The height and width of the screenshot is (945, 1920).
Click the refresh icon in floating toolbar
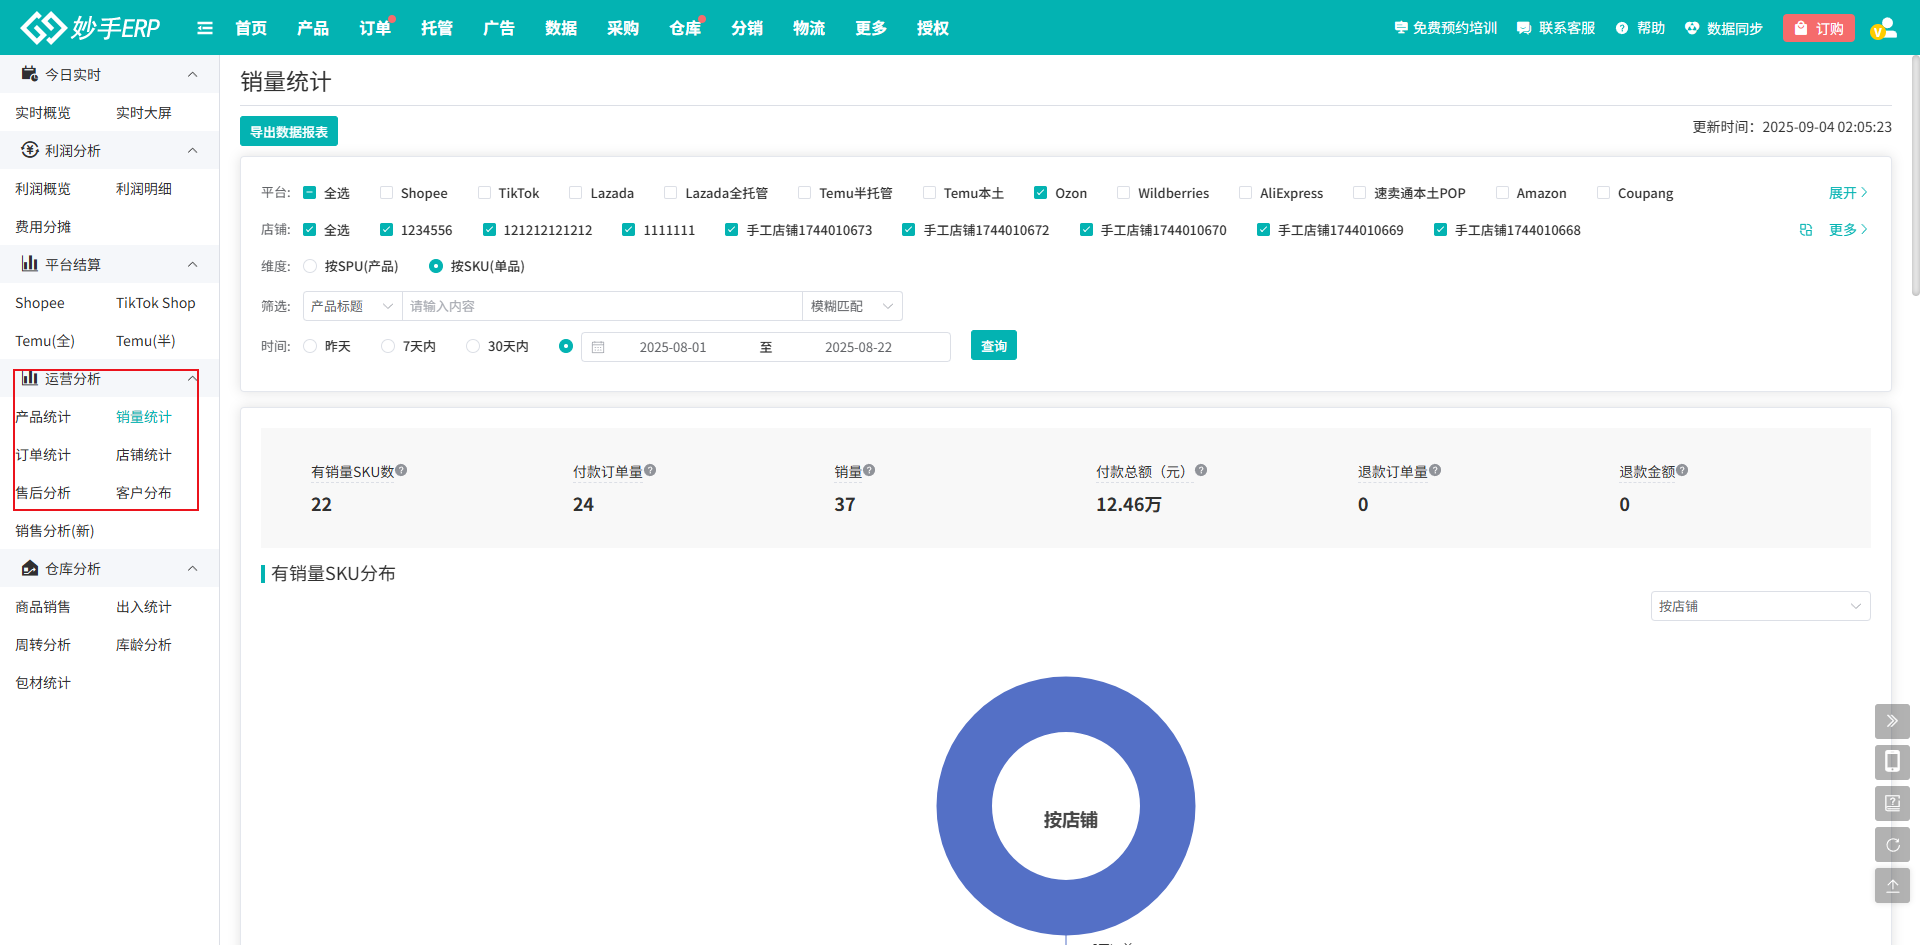click(x=1892, y=845)
